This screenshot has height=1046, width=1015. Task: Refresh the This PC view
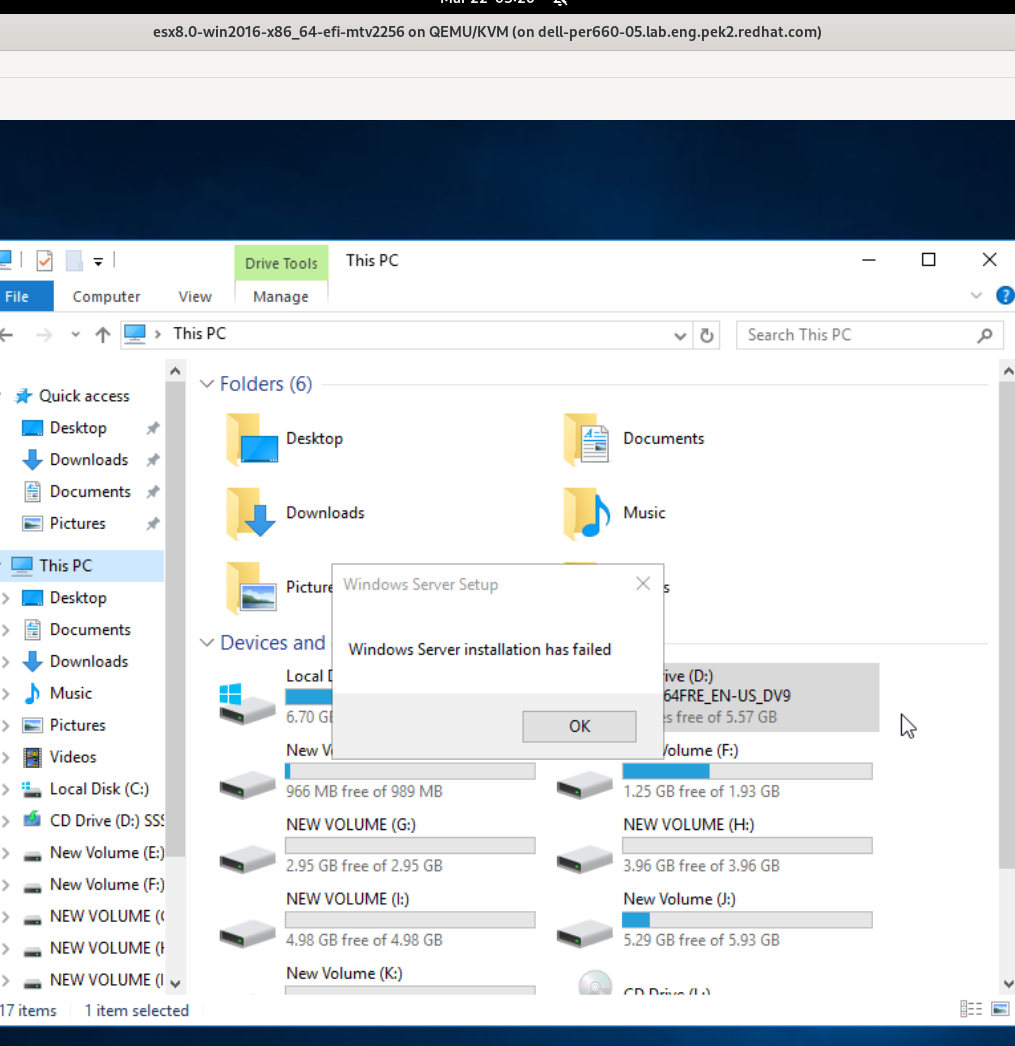[707, 335]
